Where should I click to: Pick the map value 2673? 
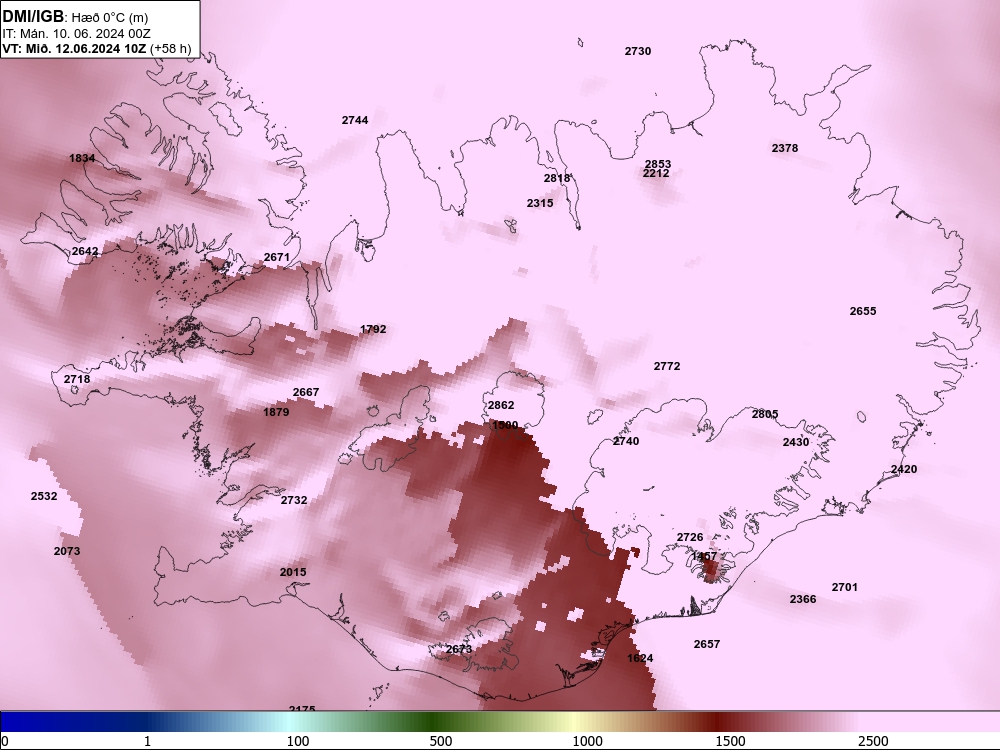(459, 649)
